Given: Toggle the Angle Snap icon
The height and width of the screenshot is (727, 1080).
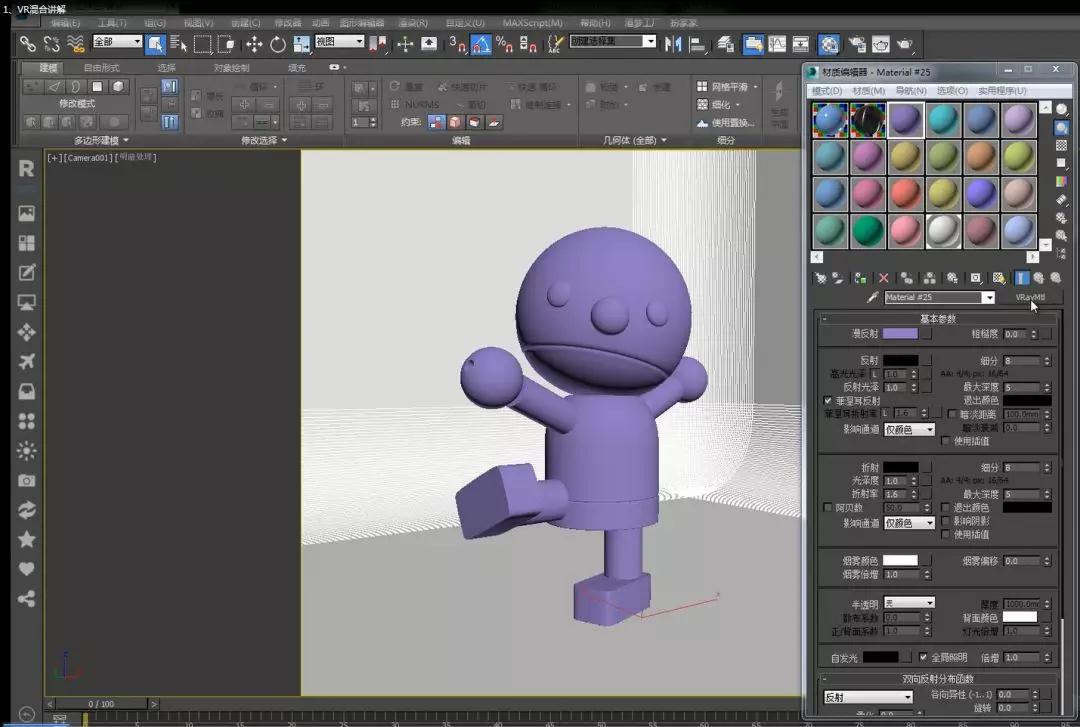Looking at the screenshot, I should tap(481, 45).
